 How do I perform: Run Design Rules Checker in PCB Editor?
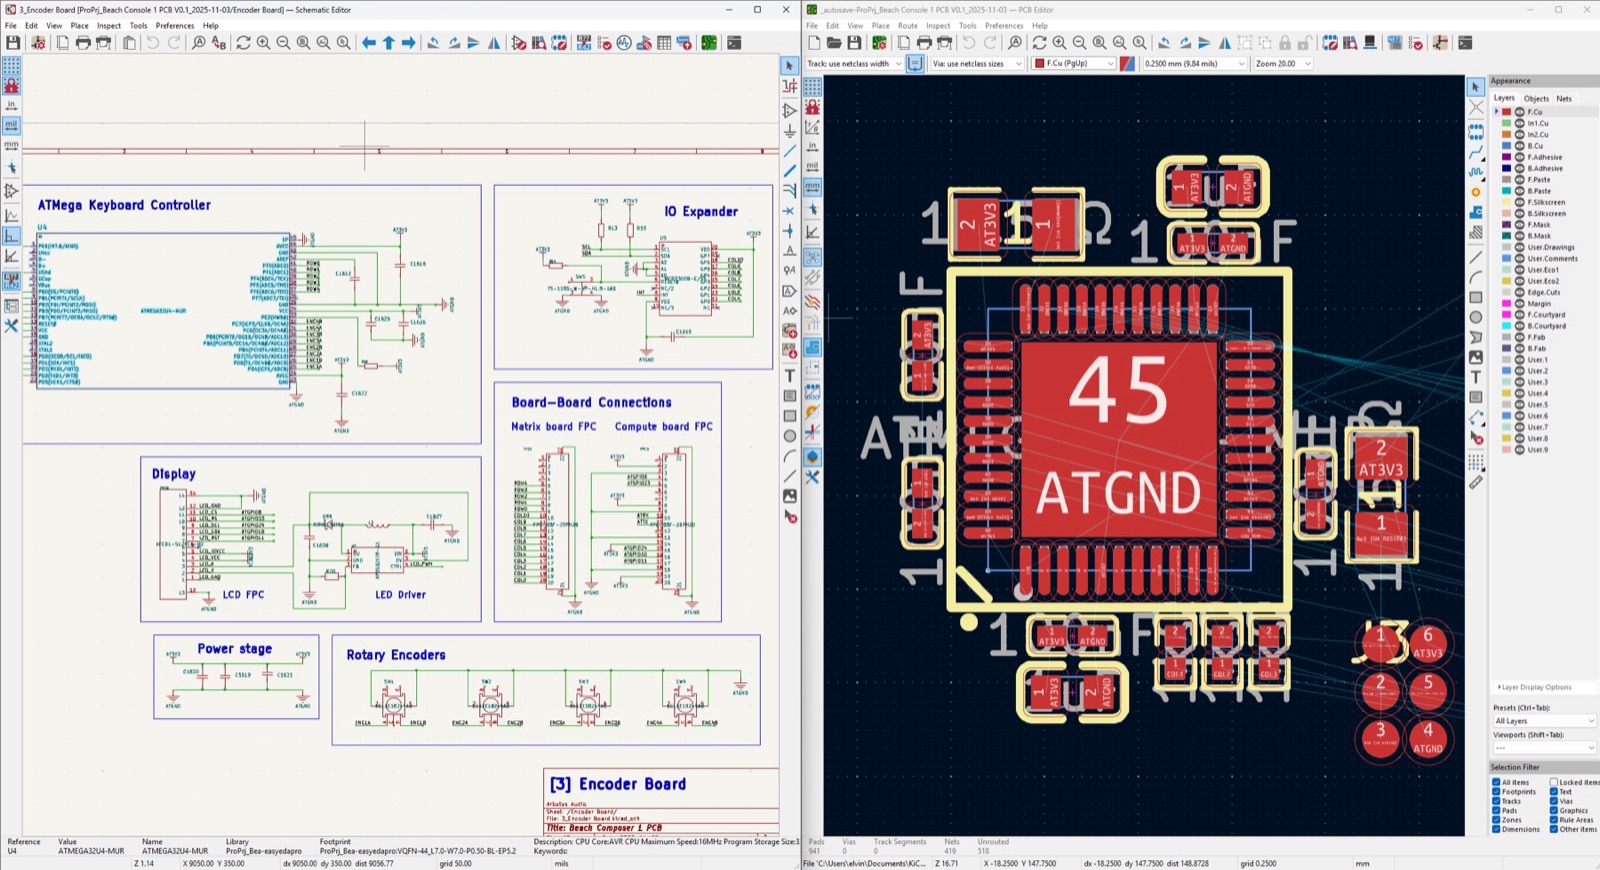(1416, 43)
